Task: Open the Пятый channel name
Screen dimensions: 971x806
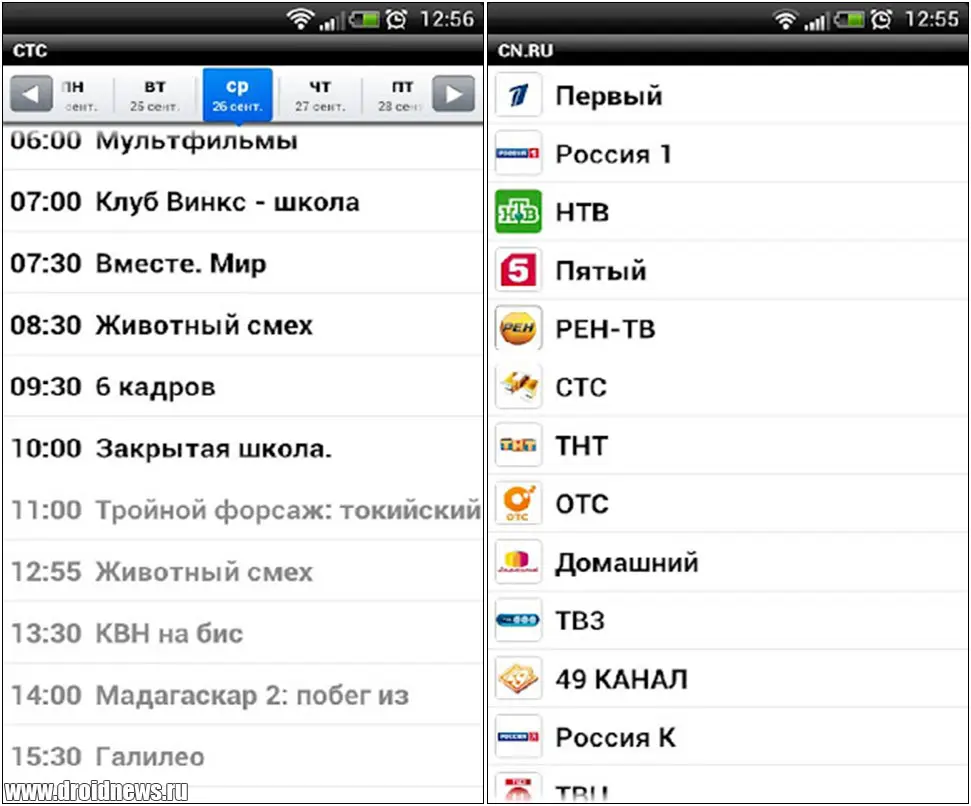Action: click(601, 271)
